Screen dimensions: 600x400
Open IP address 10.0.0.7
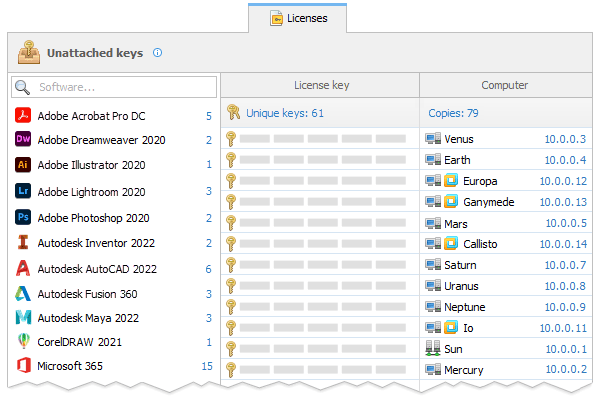click(x=565, y=265)
